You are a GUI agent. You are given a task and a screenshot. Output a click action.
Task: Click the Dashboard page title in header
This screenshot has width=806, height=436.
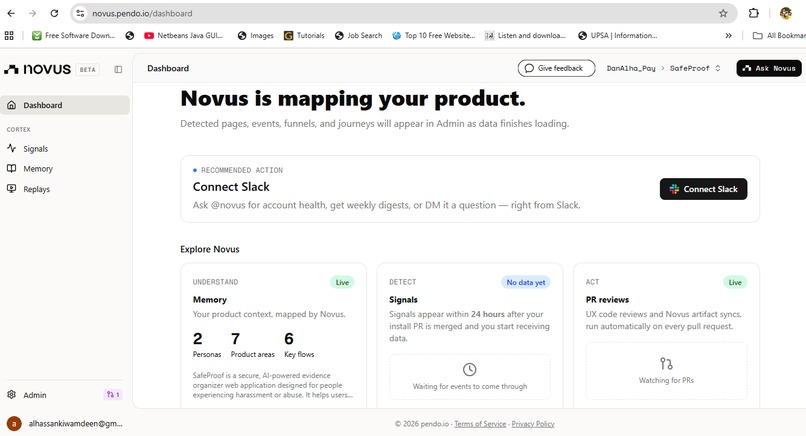pyautogui.click(x=168, y=68)
